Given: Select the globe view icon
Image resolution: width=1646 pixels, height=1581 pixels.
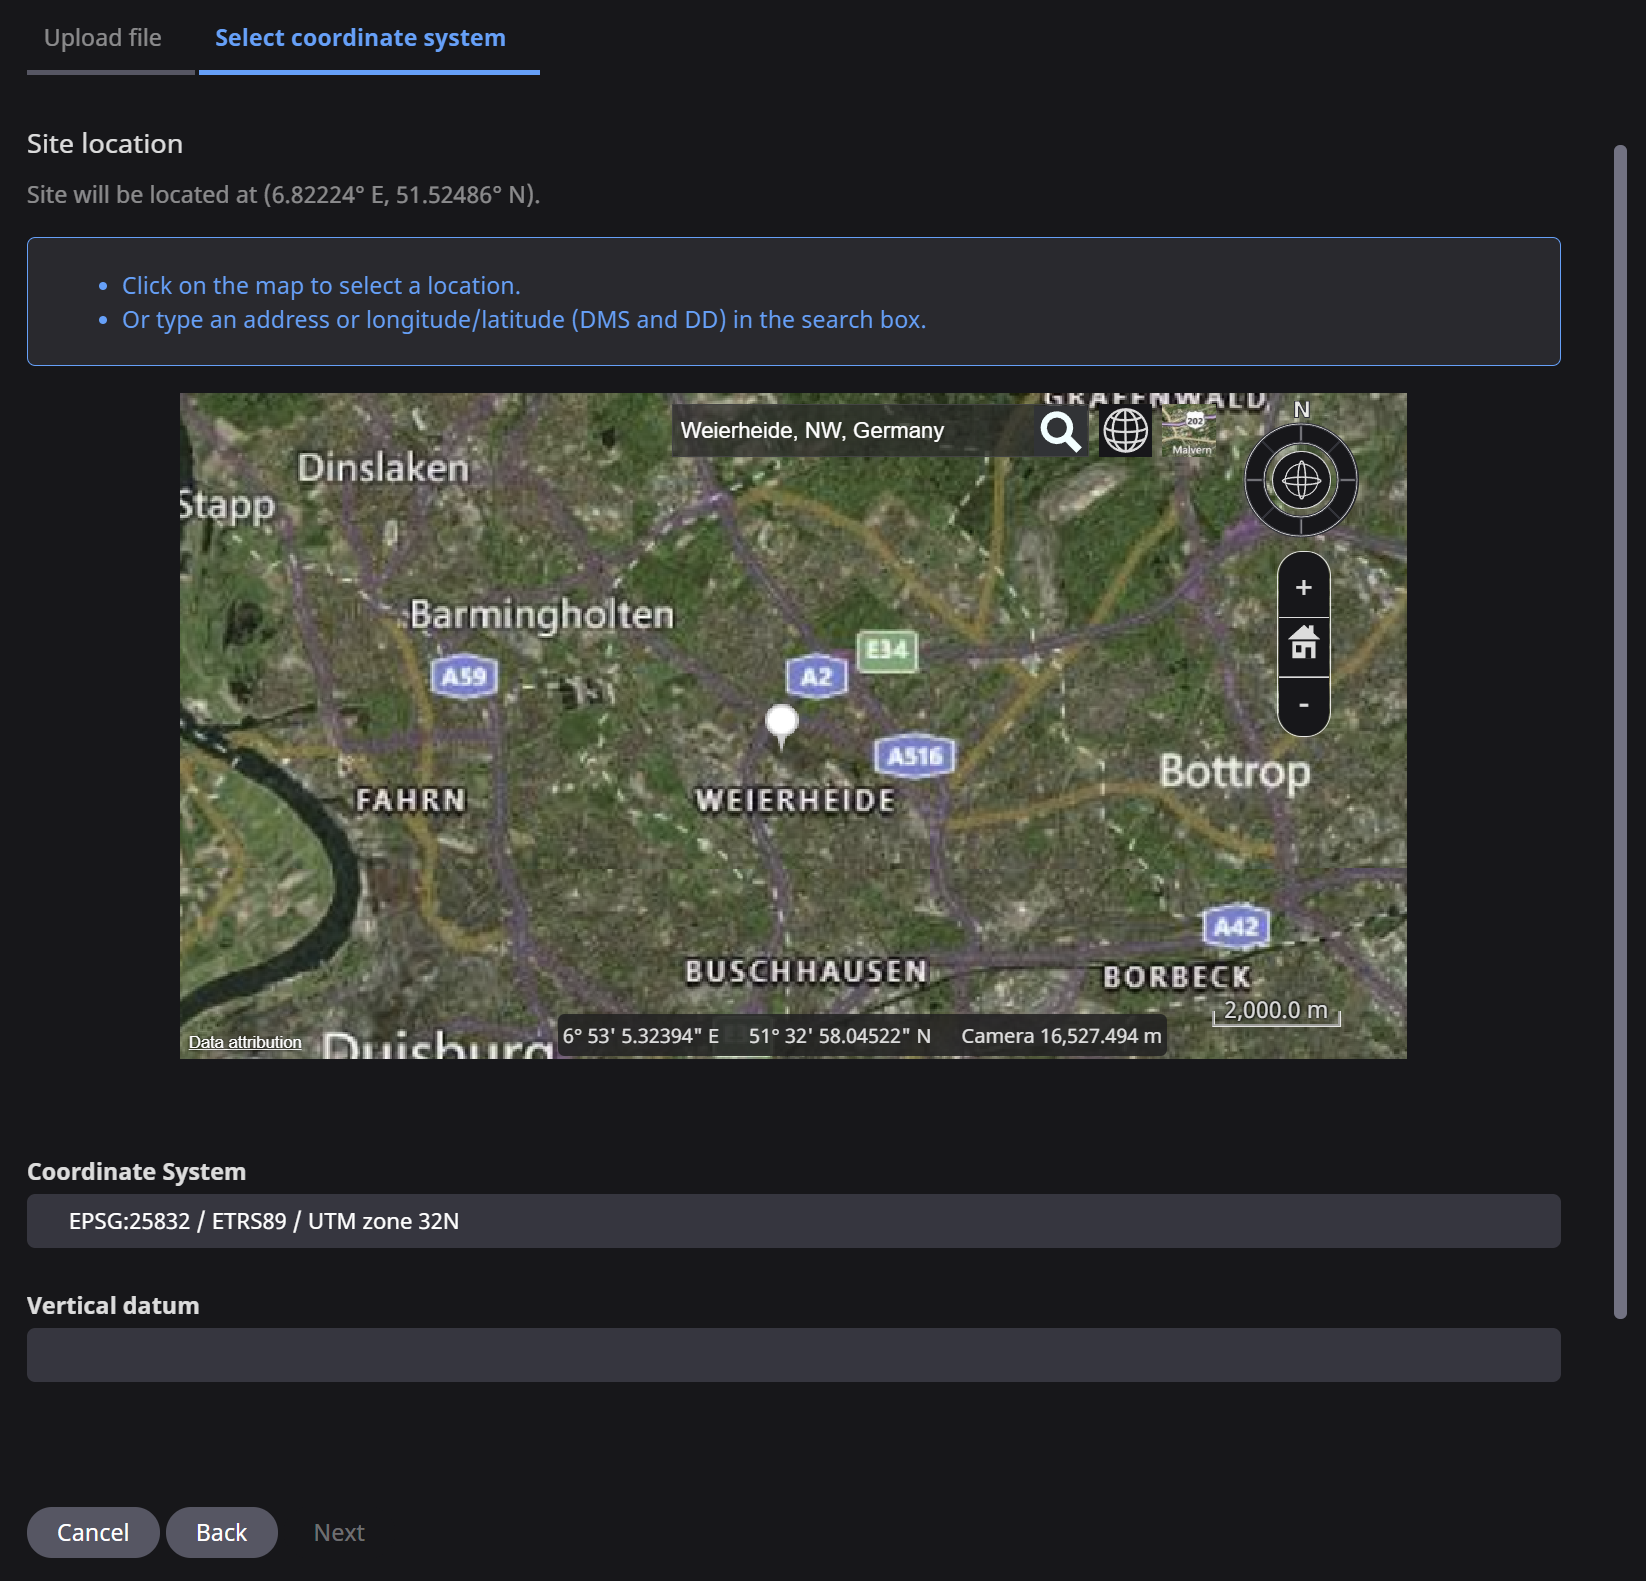Looking at the screenshot, I should (x=1125, y=431).
